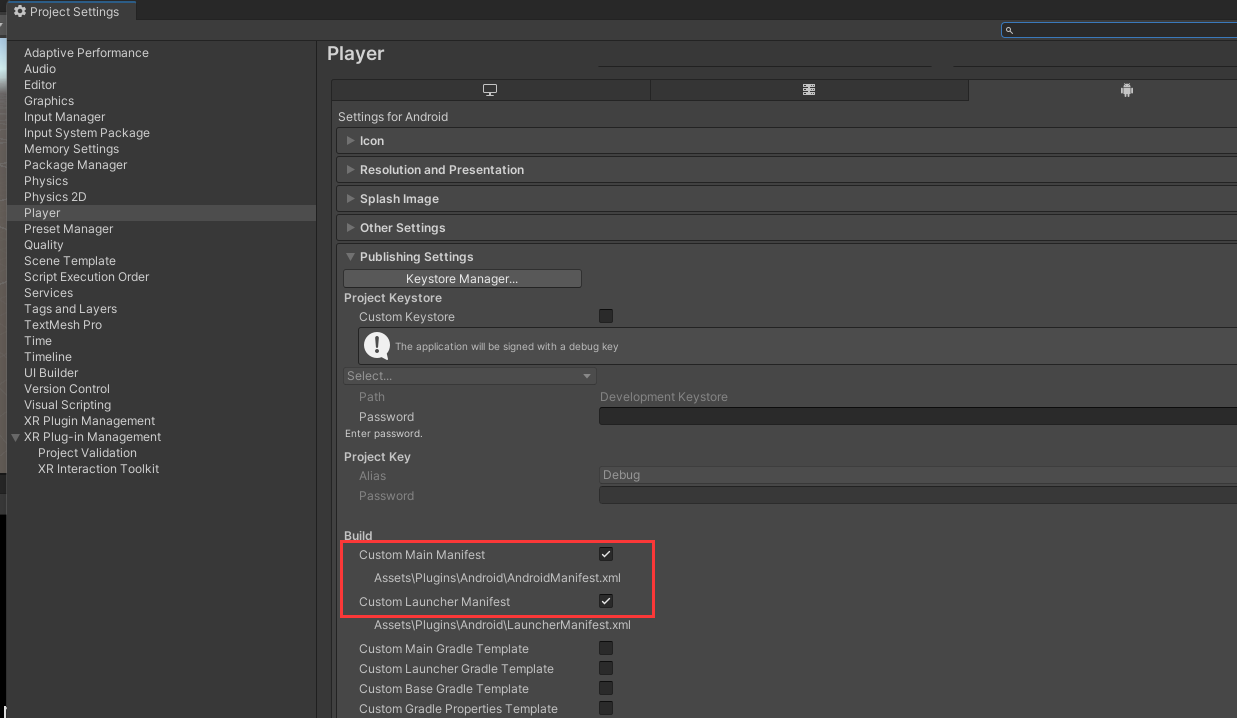Enable Custom Main Gradle Template
The image size is (1237, 718).
pyautogui.click(x=605, y=648)
